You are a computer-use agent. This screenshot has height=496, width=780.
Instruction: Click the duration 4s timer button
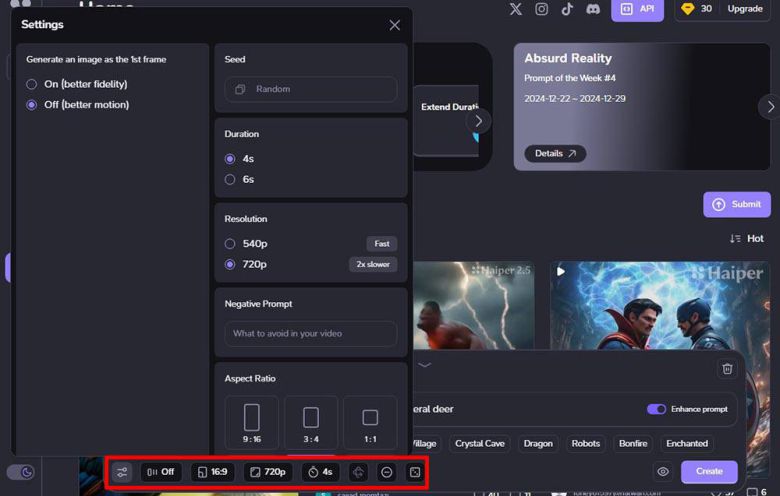click(x=321, y=472)
